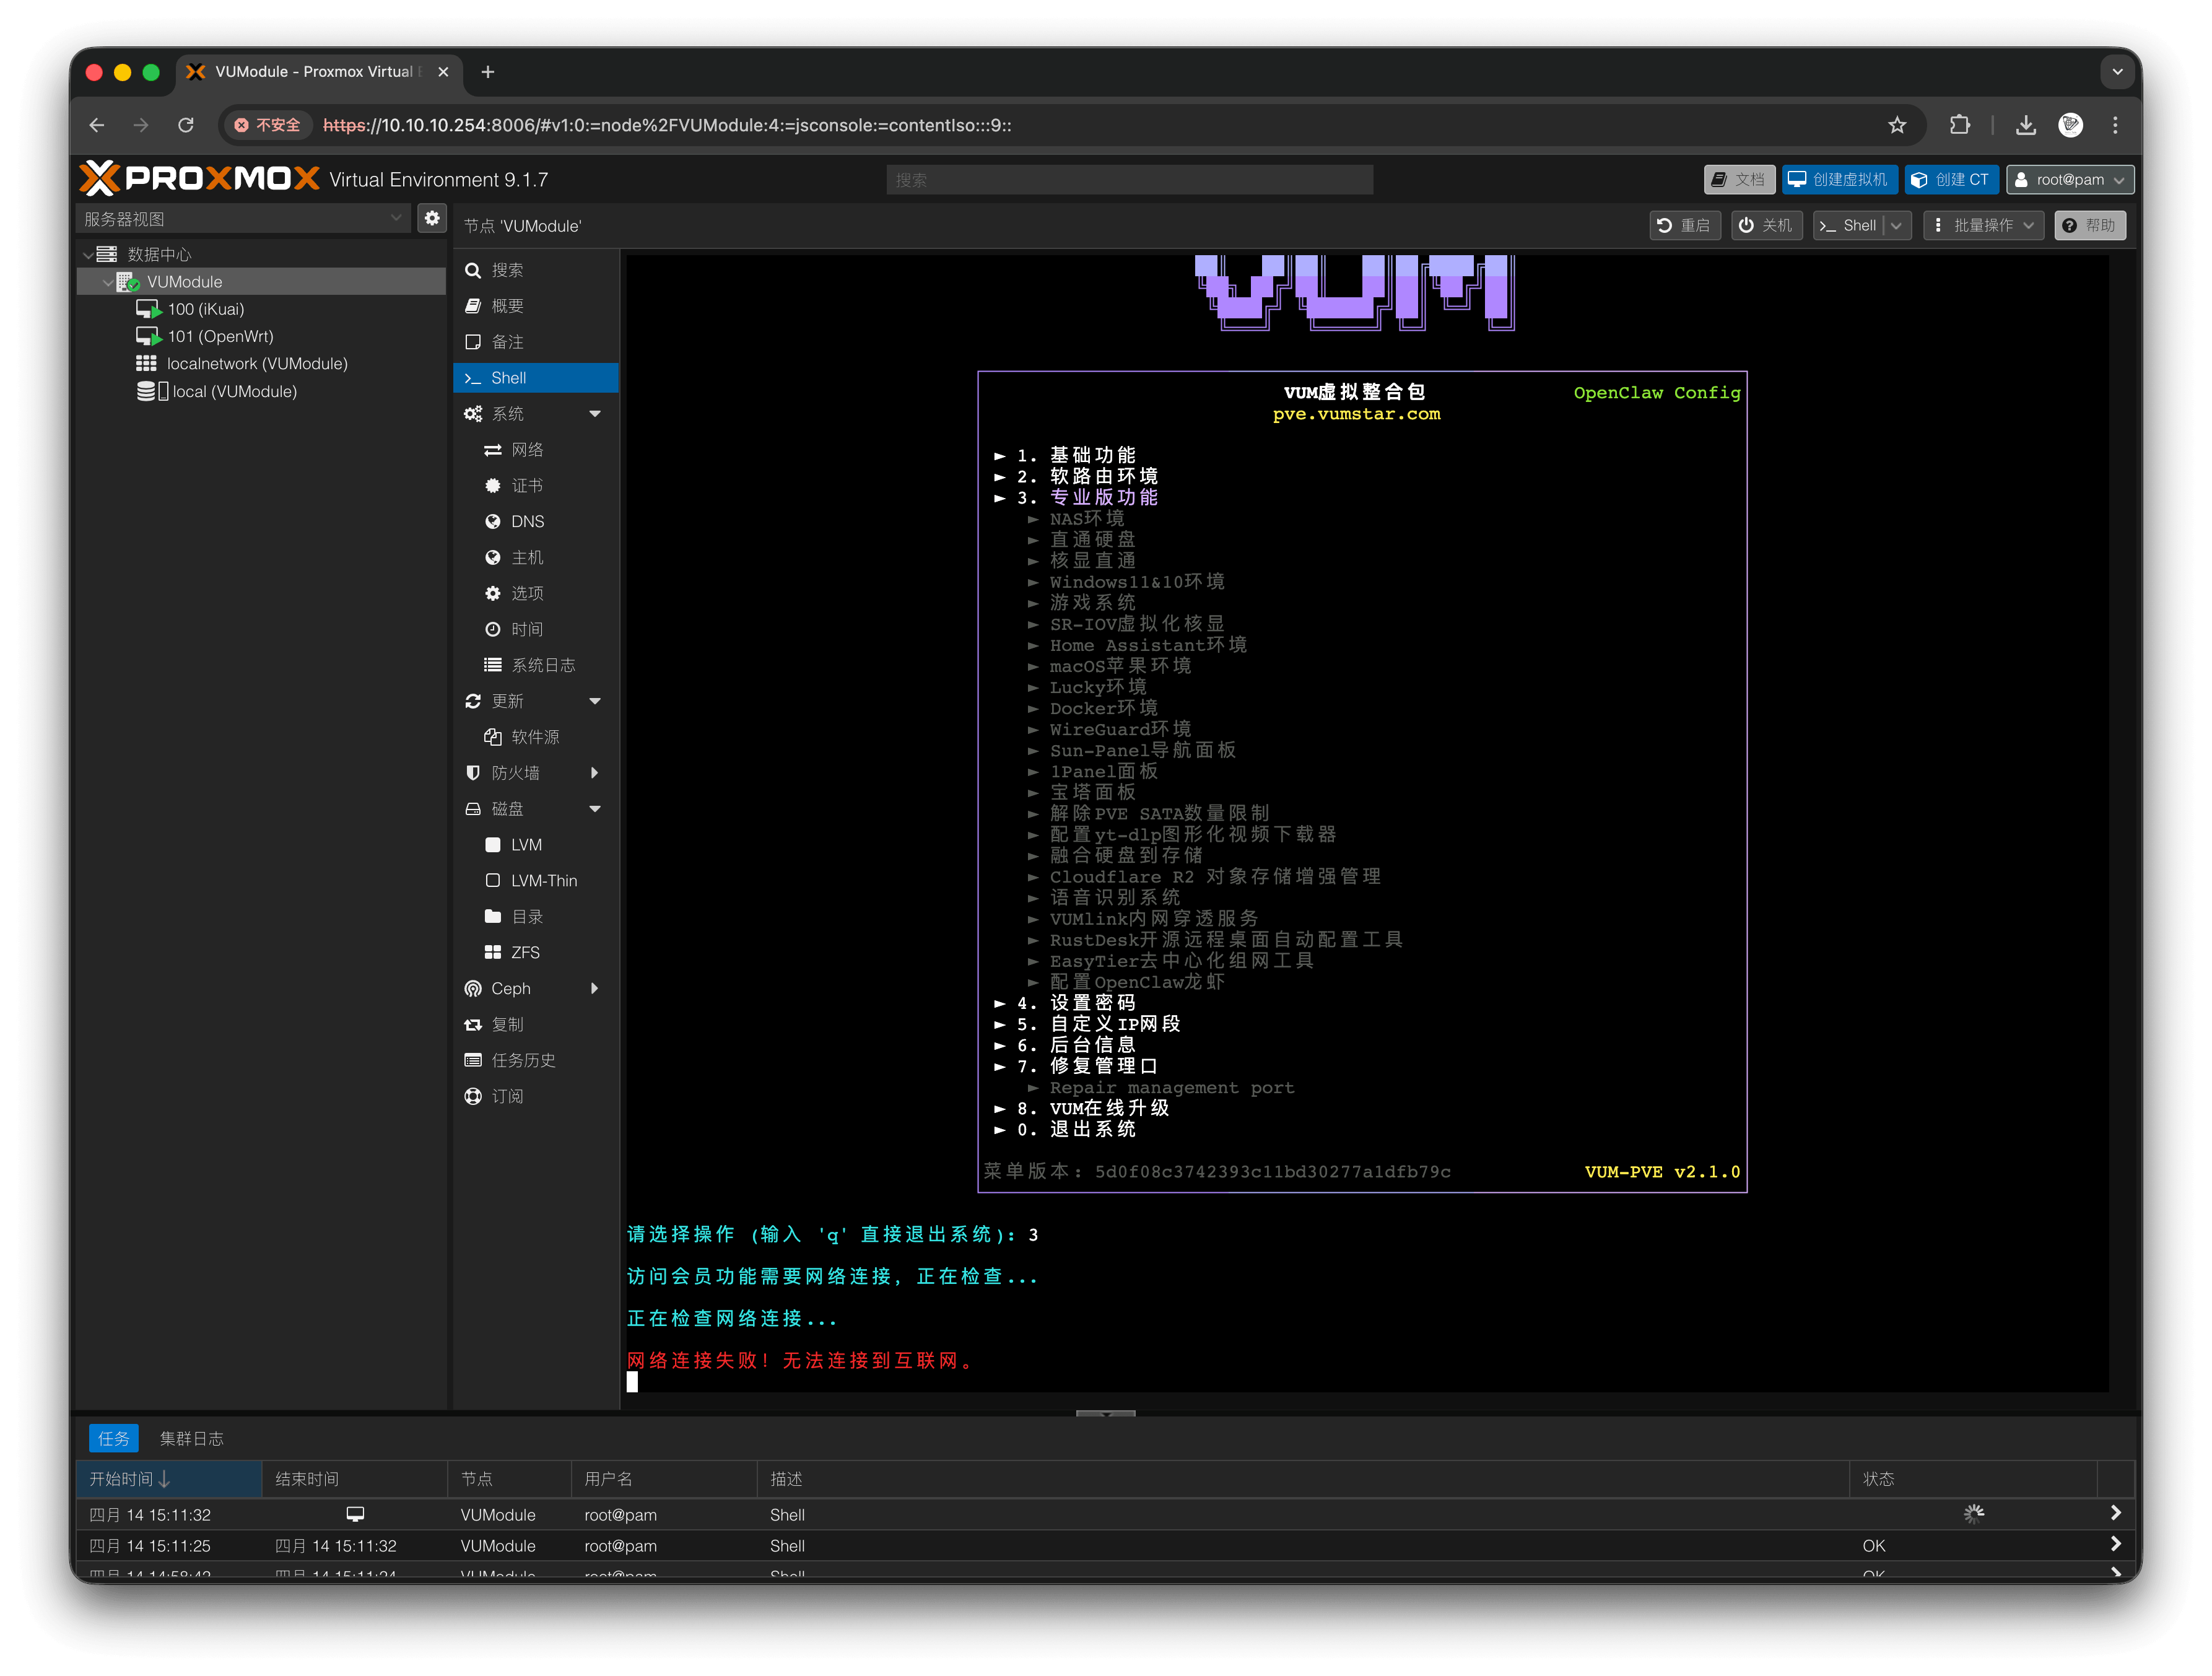
Task: Collapse the 数据中心 datacenter tree
Action: coord(88,254)
